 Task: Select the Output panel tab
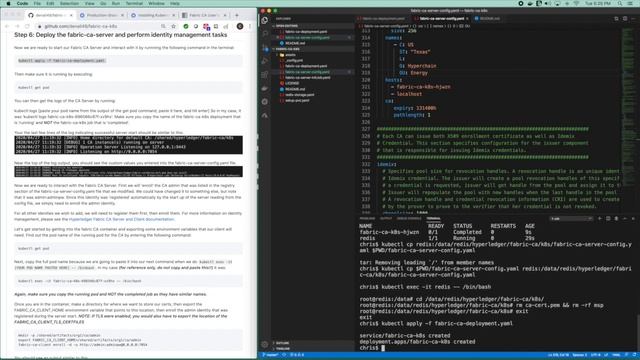(386, 219)
